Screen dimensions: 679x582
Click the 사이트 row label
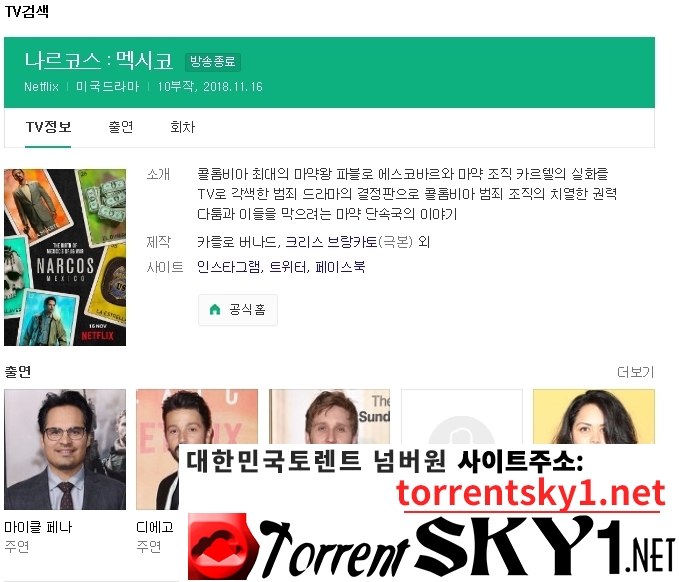(x=165, y=267)
